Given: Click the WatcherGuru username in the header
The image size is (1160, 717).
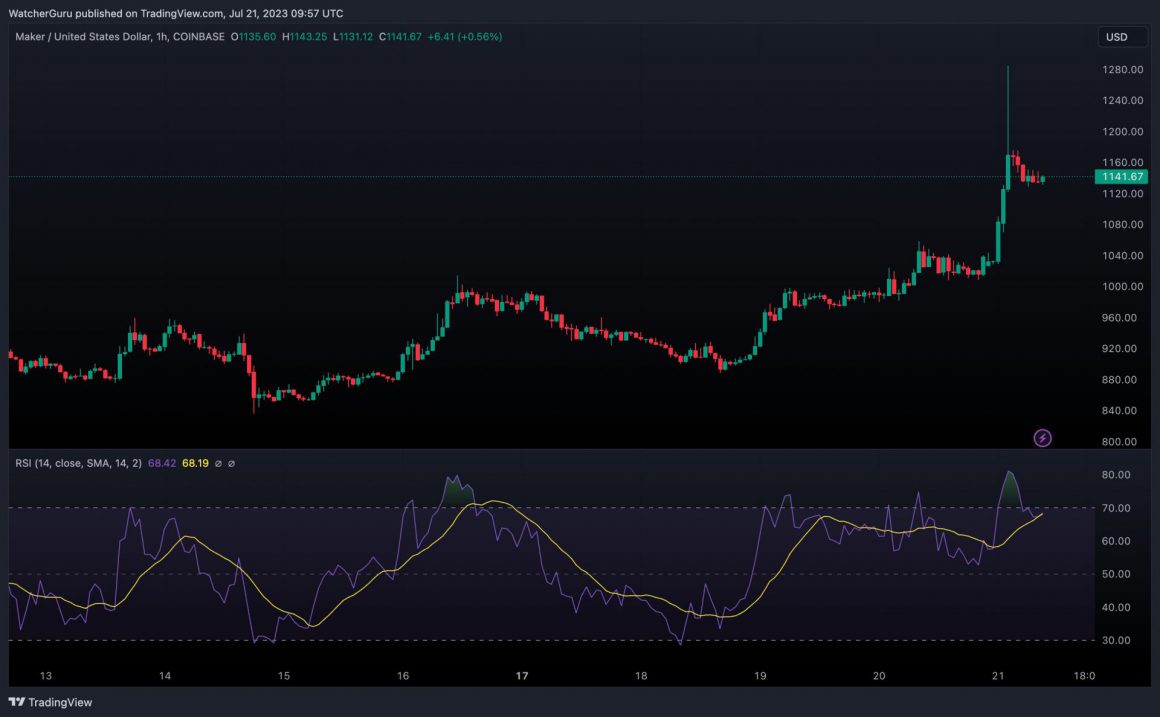Looking at the screenshot, I should click(40, 13).
